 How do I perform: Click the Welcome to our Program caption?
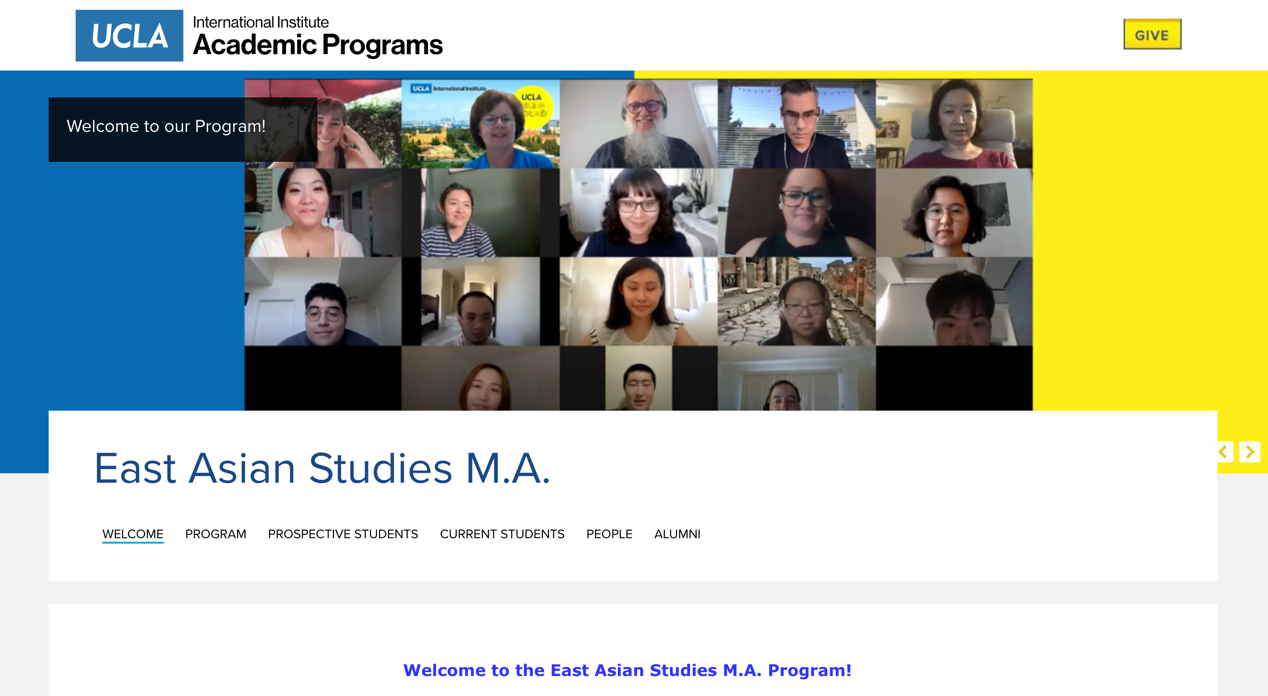166,127
